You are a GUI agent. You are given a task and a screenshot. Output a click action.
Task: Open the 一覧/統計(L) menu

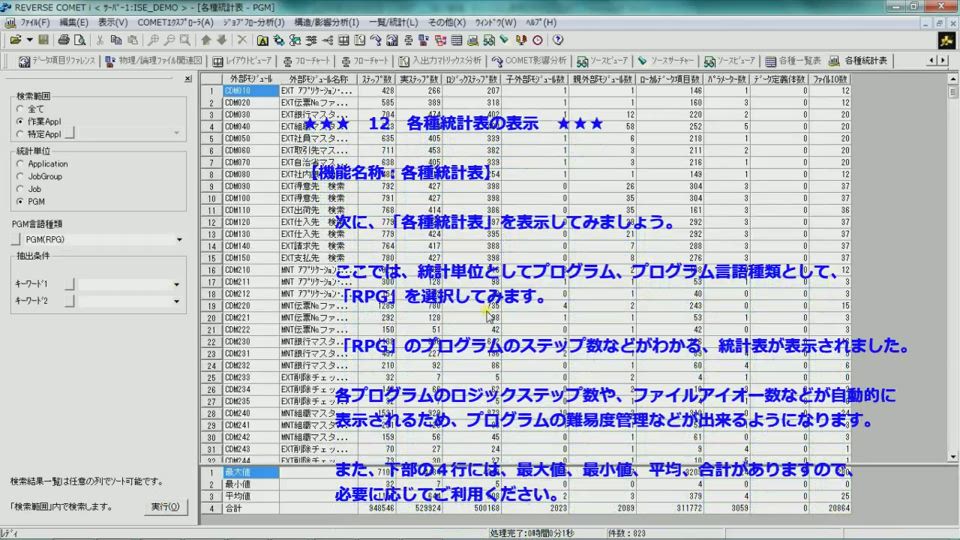click(392, 21)
